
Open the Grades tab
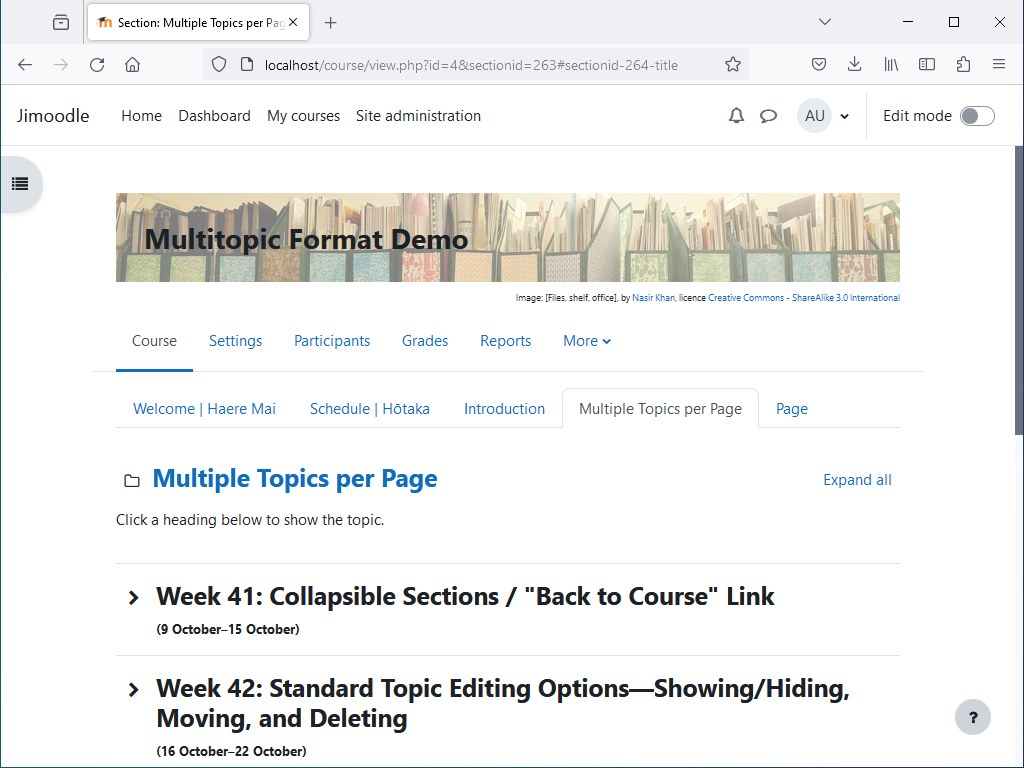[x=424, y=341]
